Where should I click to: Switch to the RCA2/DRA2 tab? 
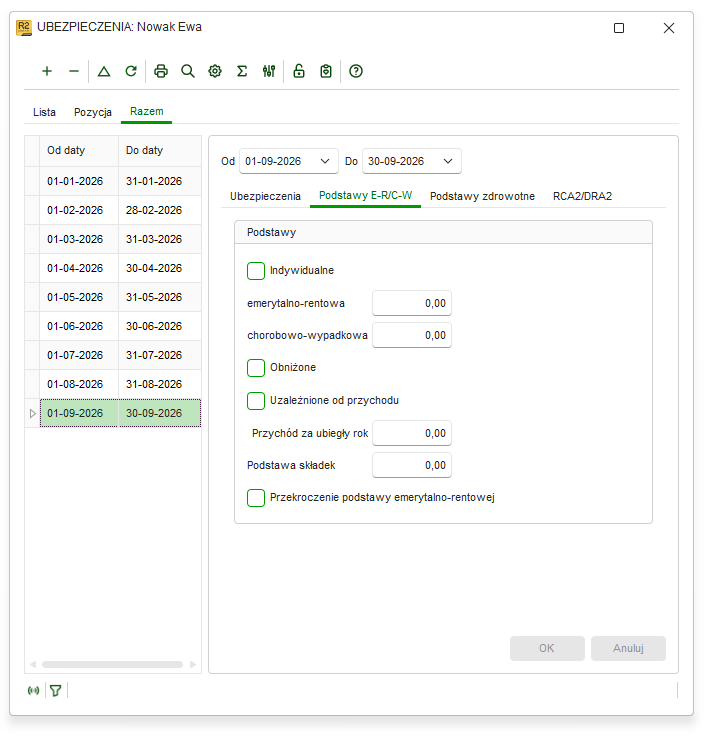point(582,196)
